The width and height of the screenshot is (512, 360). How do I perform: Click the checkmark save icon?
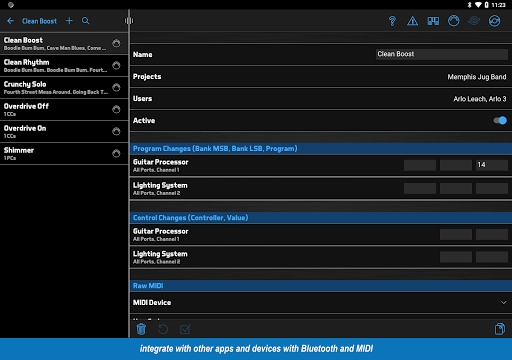click(185, 329)
